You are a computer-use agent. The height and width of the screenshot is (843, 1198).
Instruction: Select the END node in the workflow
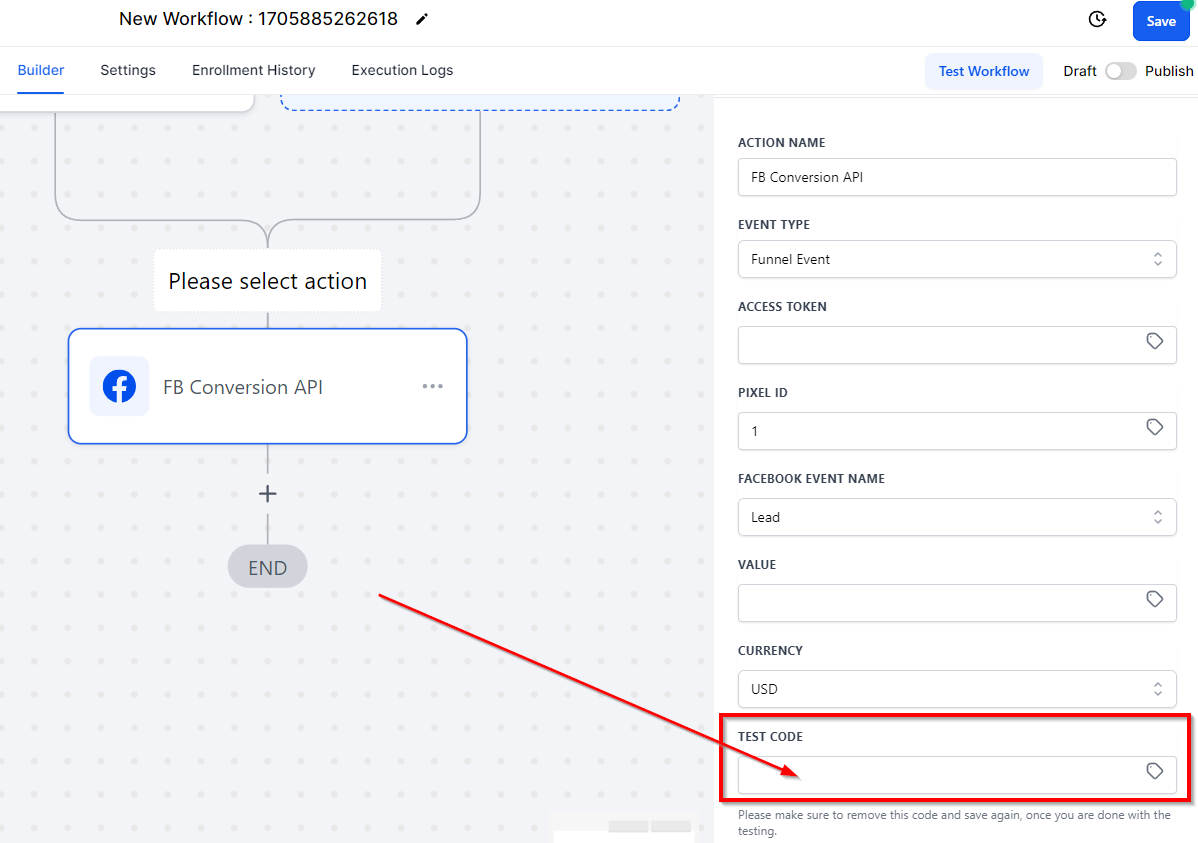pos(267,567)
